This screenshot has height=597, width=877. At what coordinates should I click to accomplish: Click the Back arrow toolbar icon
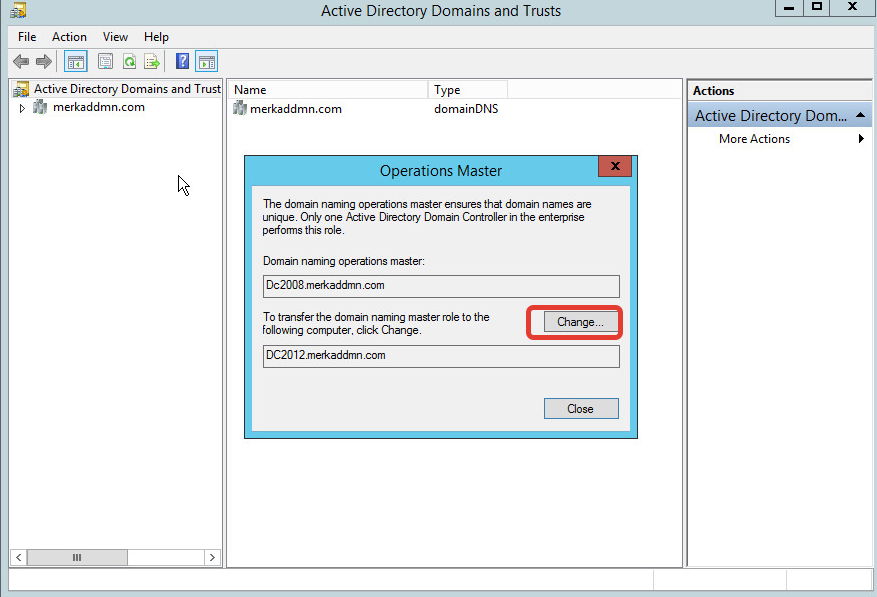[21, 61]
